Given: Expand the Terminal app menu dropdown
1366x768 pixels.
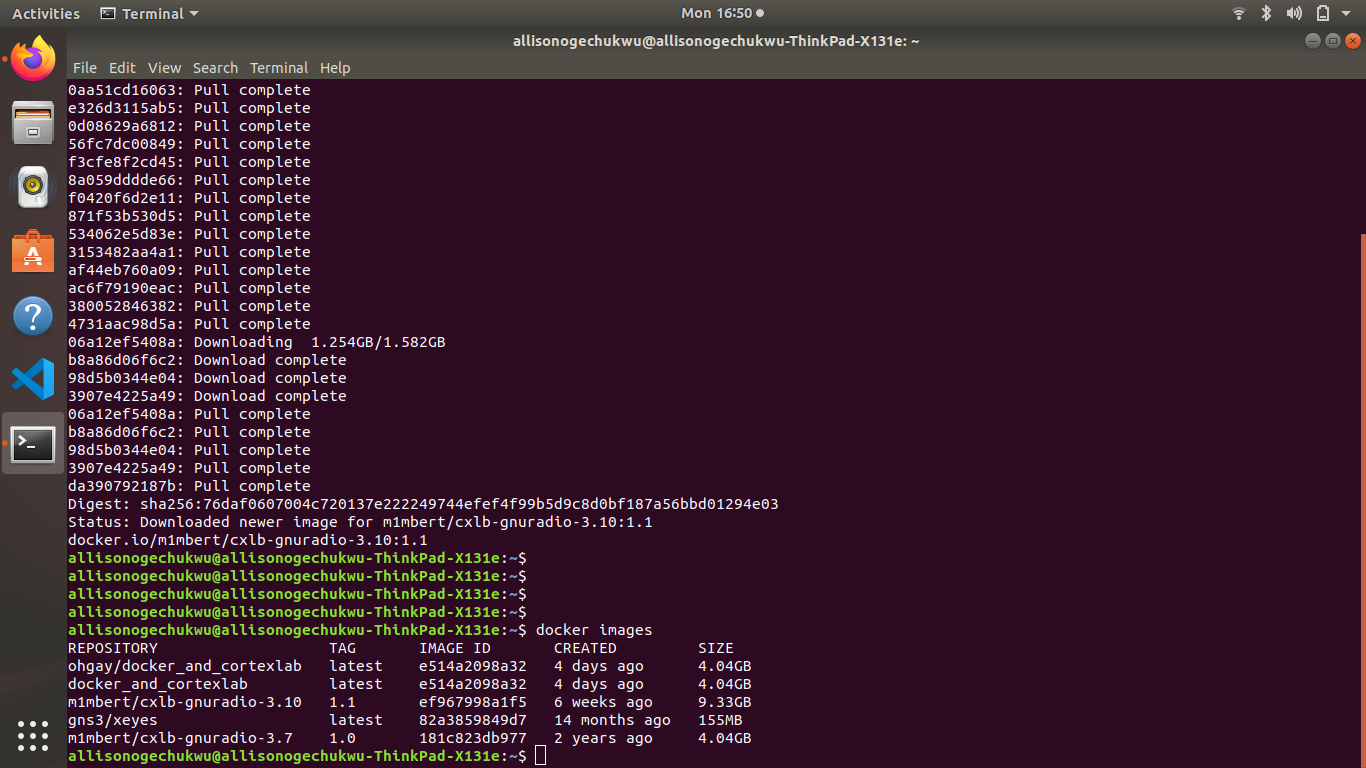Looking at the screenshot, I should point(150,14).
